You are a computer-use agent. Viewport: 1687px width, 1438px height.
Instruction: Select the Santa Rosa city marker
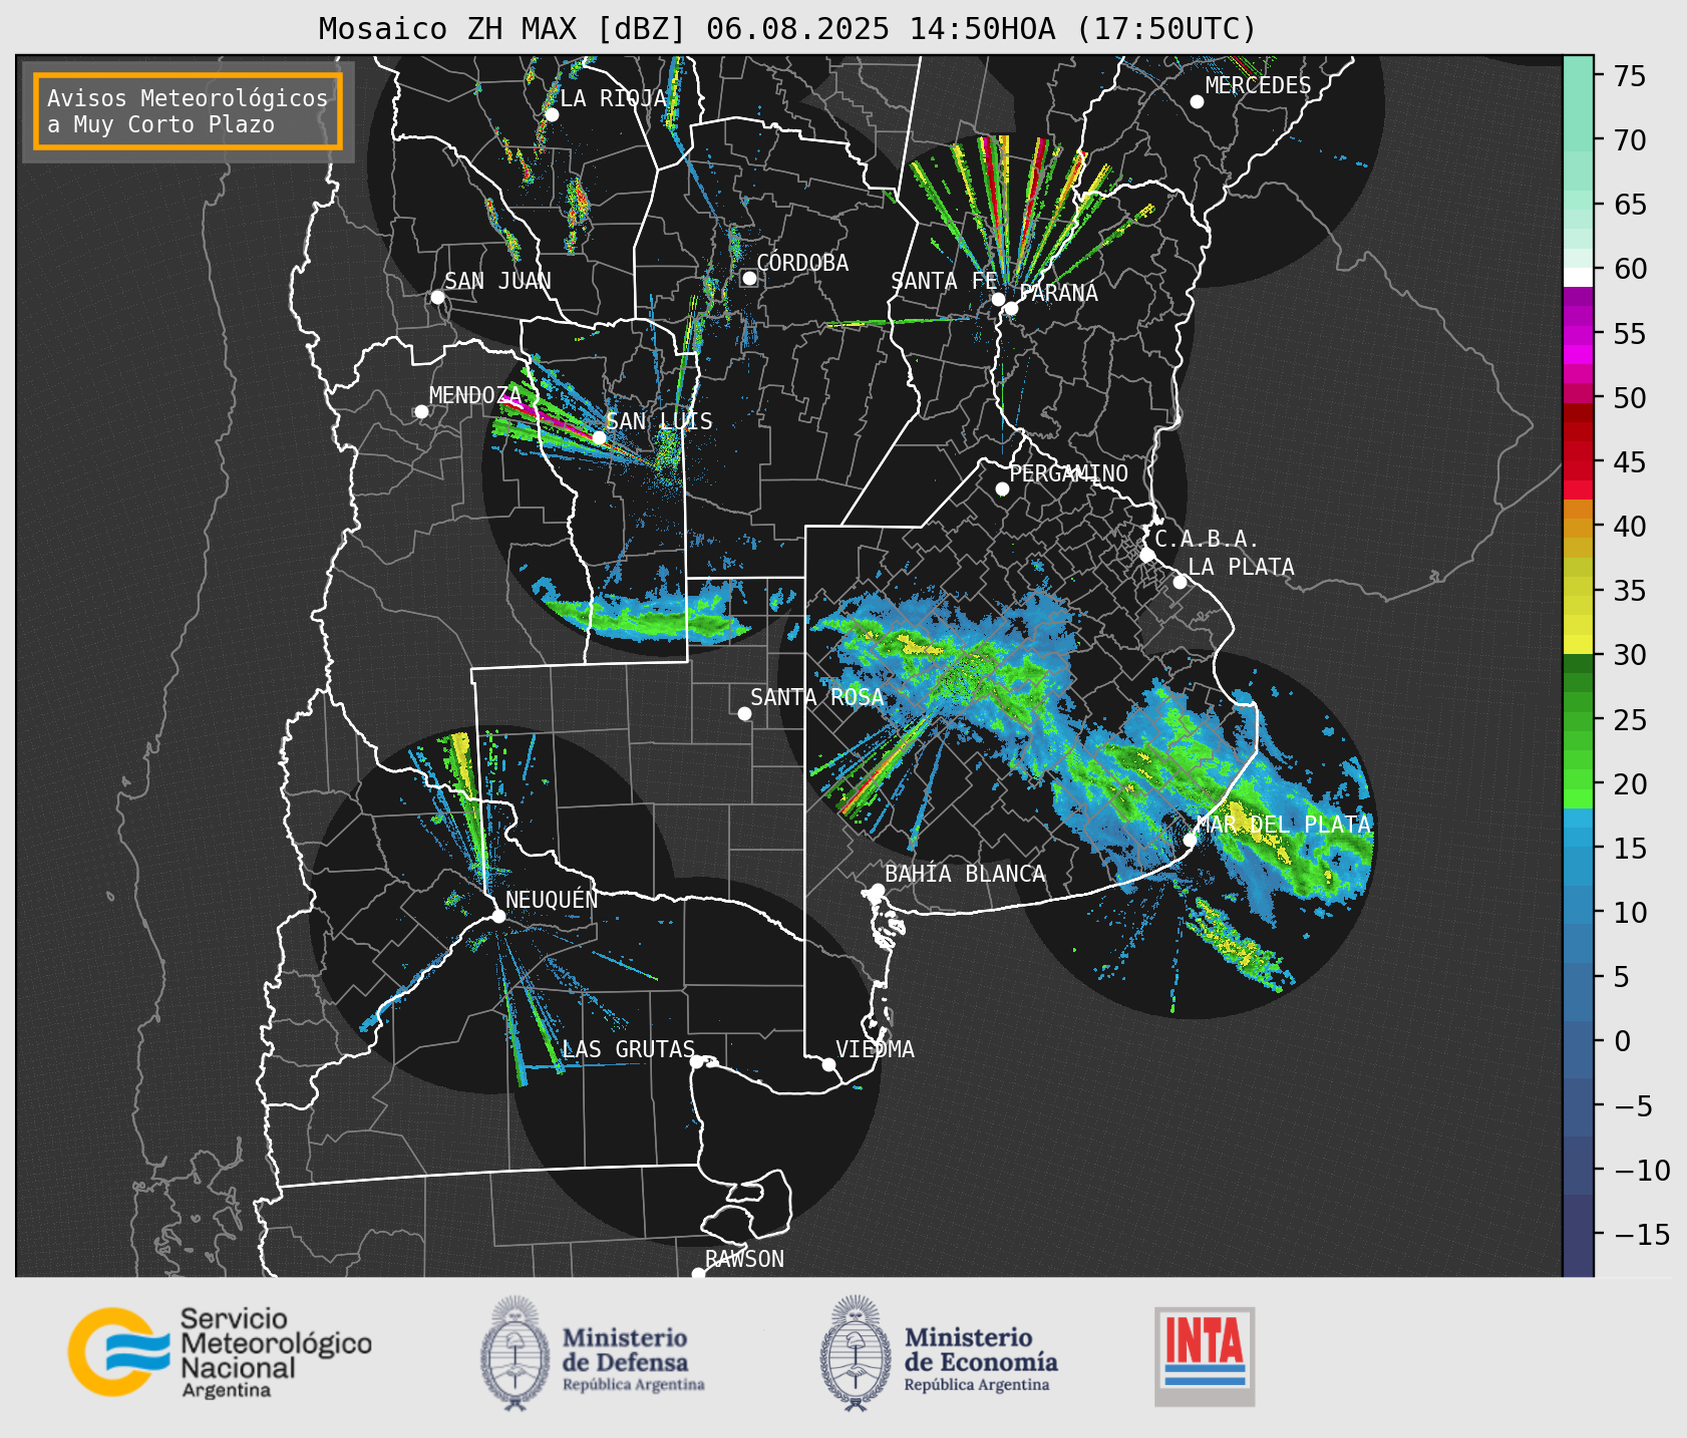744,713
